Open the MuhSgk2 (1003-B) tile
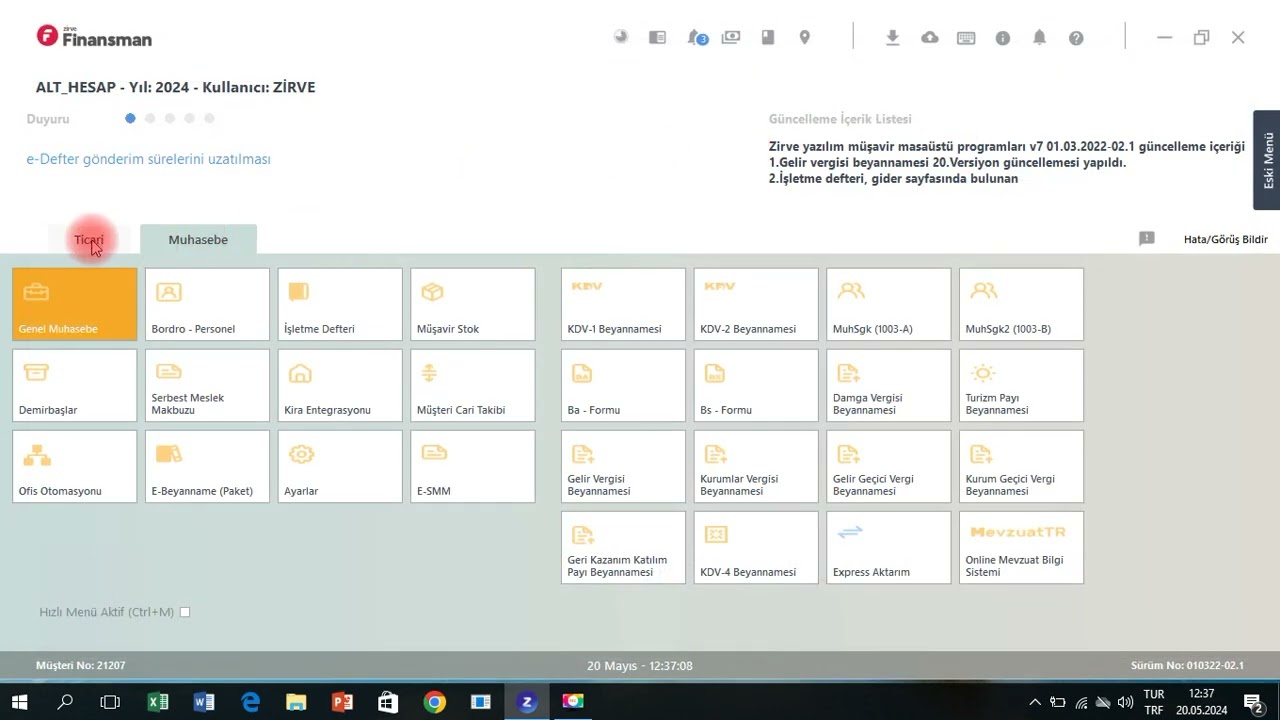This screenshot has width=1280, height=720. [x=1021, y=304]
